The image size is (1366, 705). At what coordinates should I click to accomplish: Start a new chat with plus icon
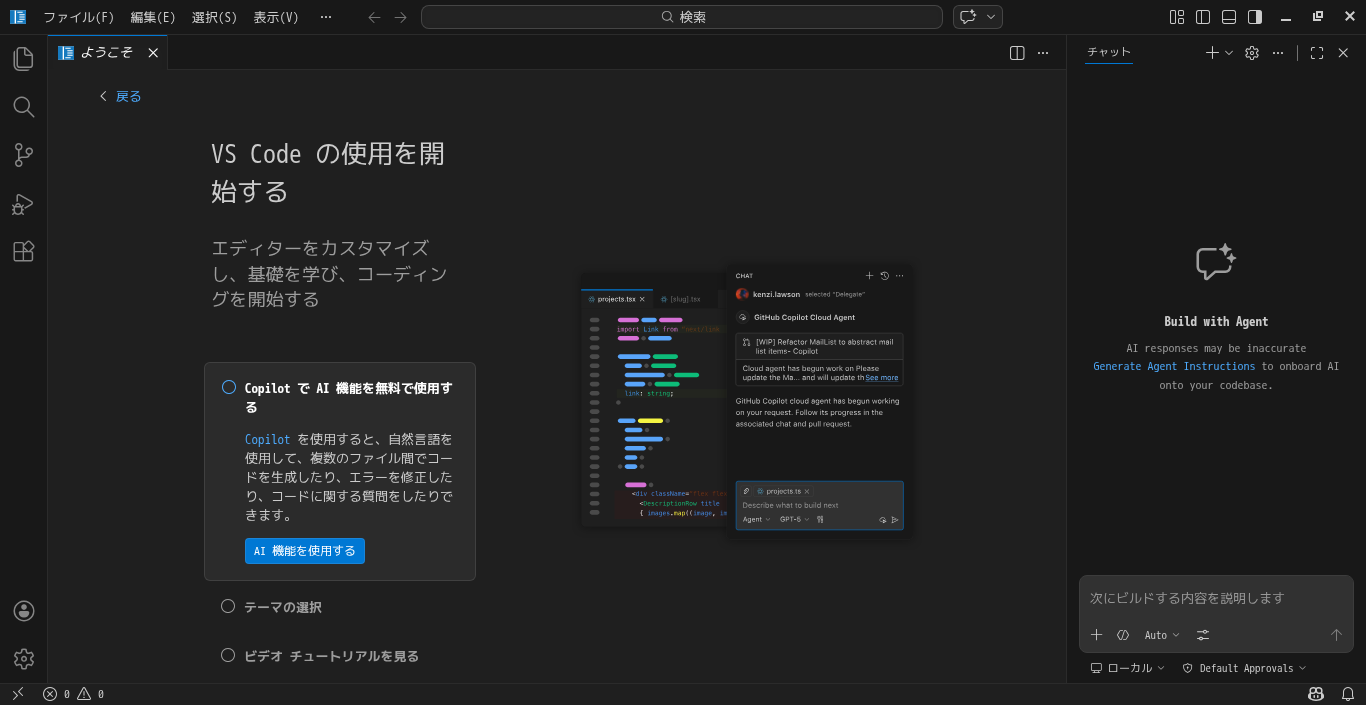pos(1212,53)
